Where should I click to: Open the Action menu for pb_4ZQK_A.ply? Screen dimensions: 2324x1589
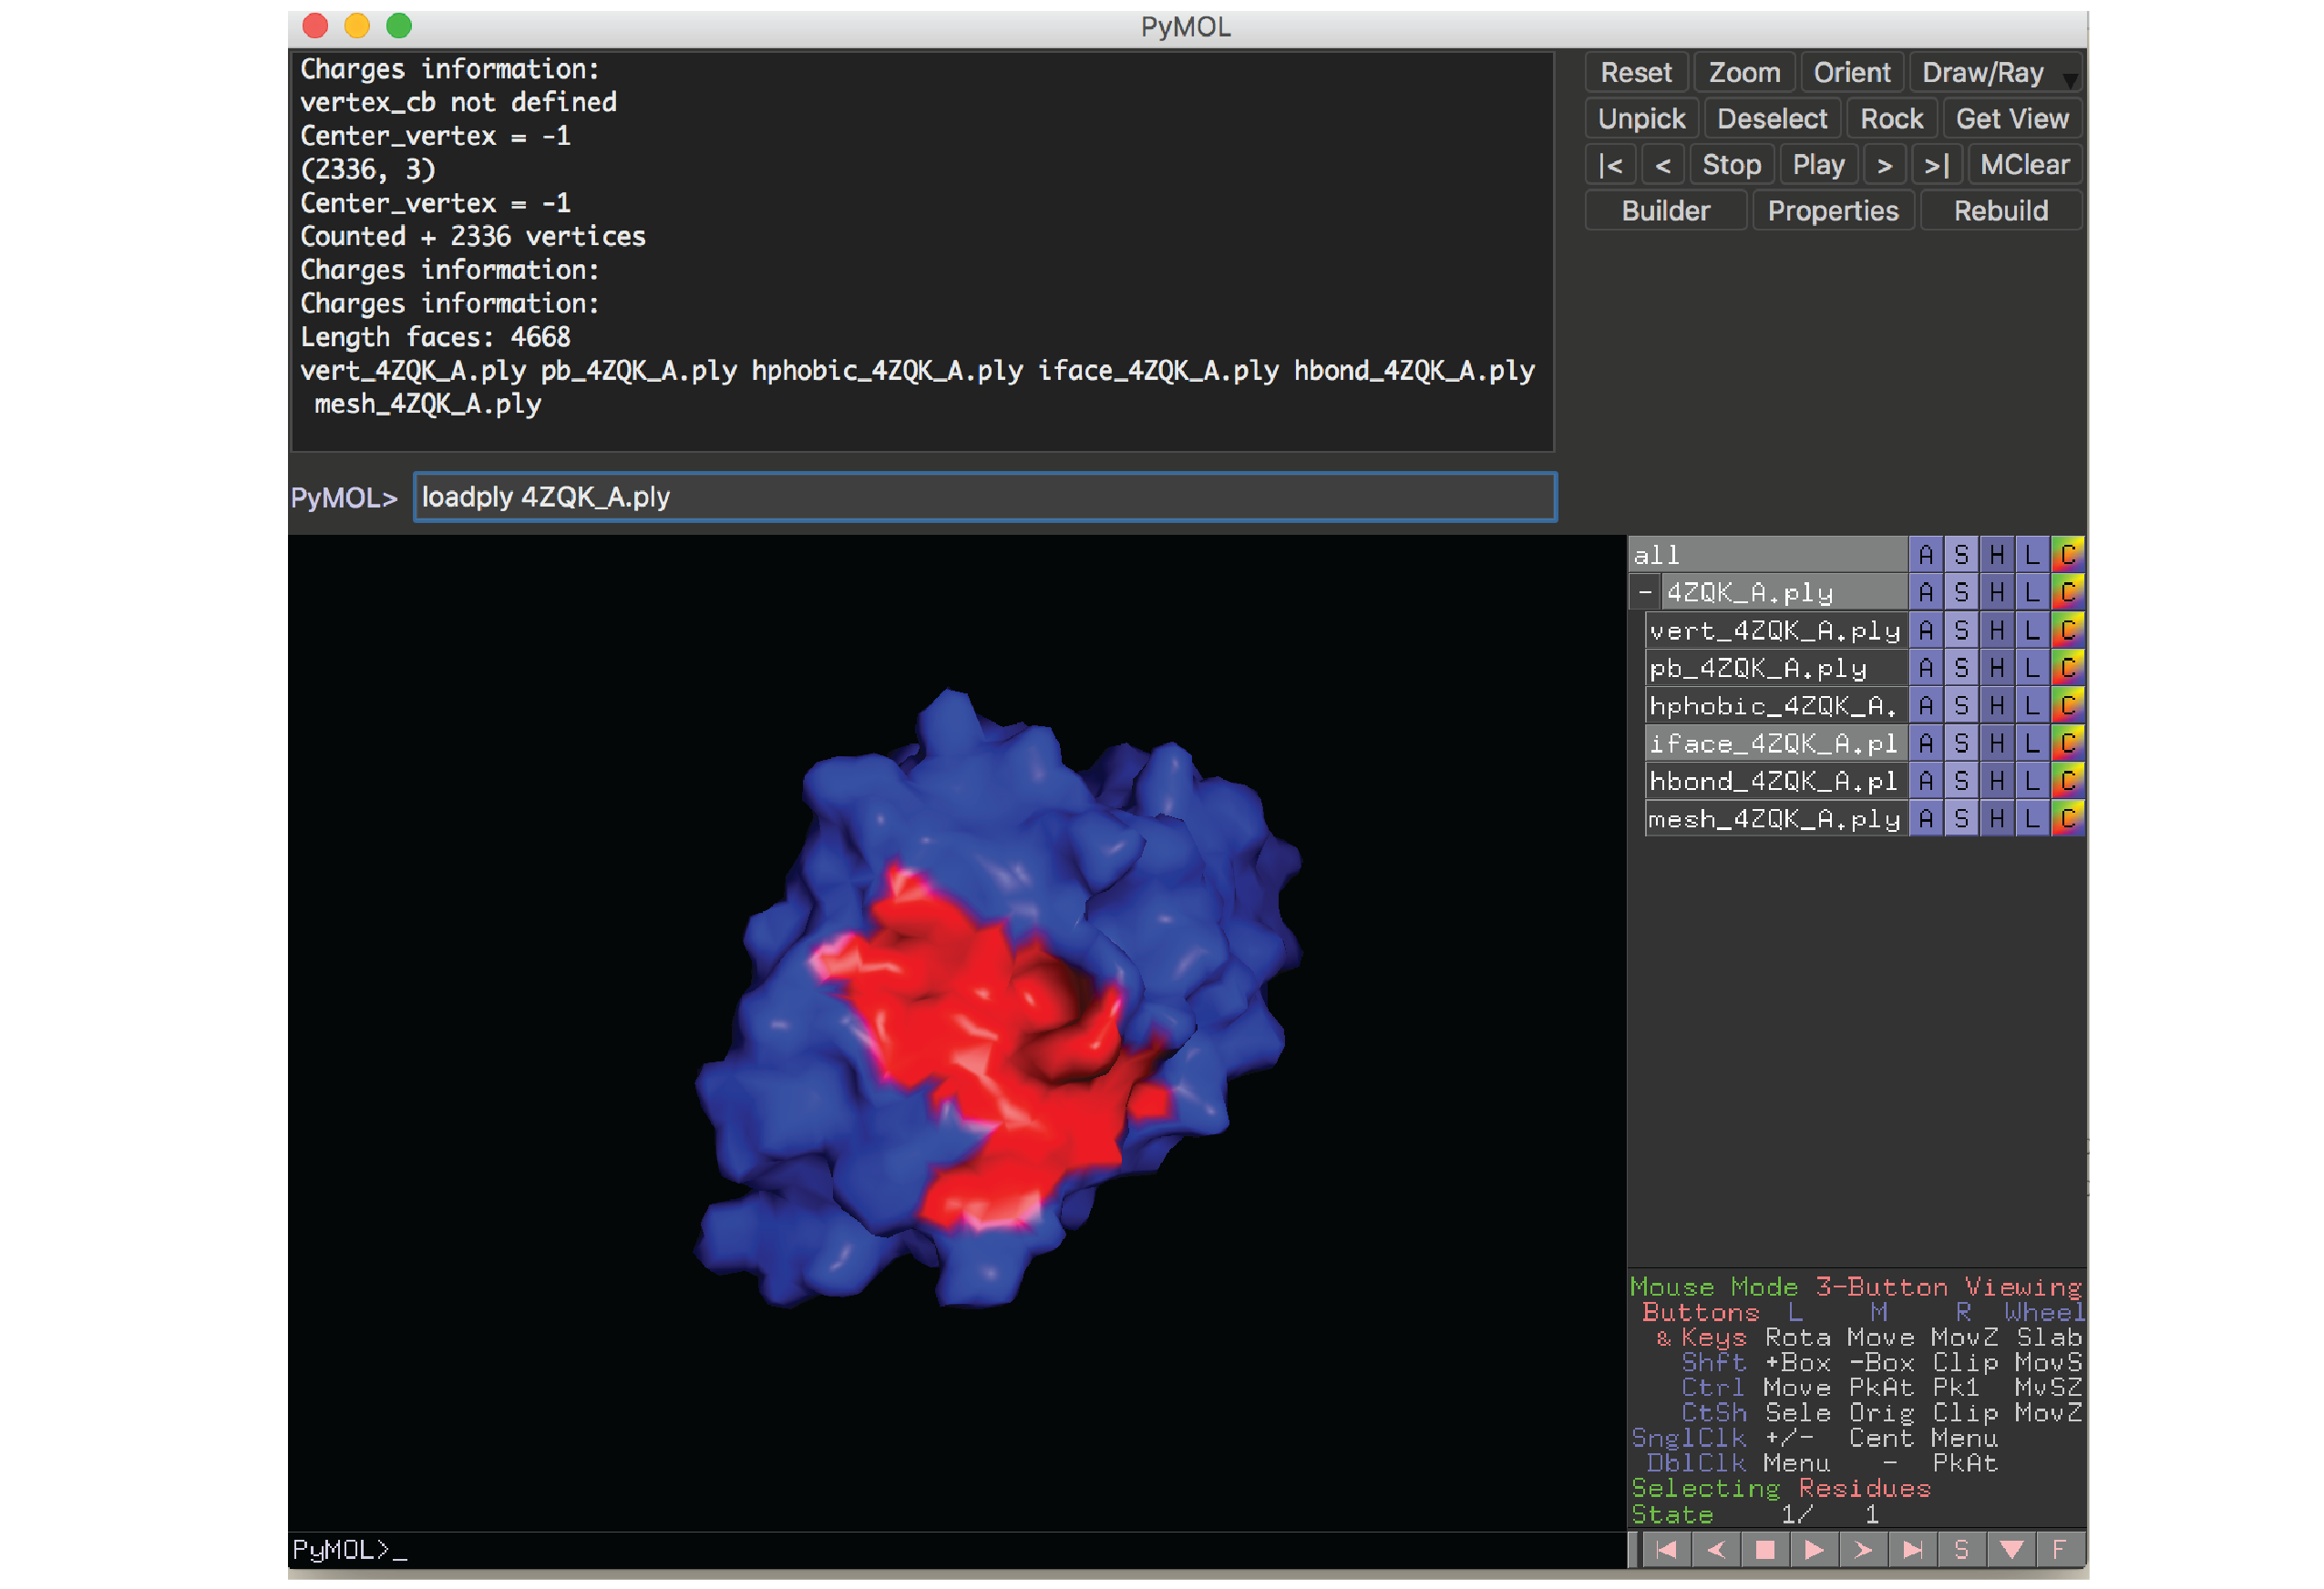click(x=1925, y=668)
